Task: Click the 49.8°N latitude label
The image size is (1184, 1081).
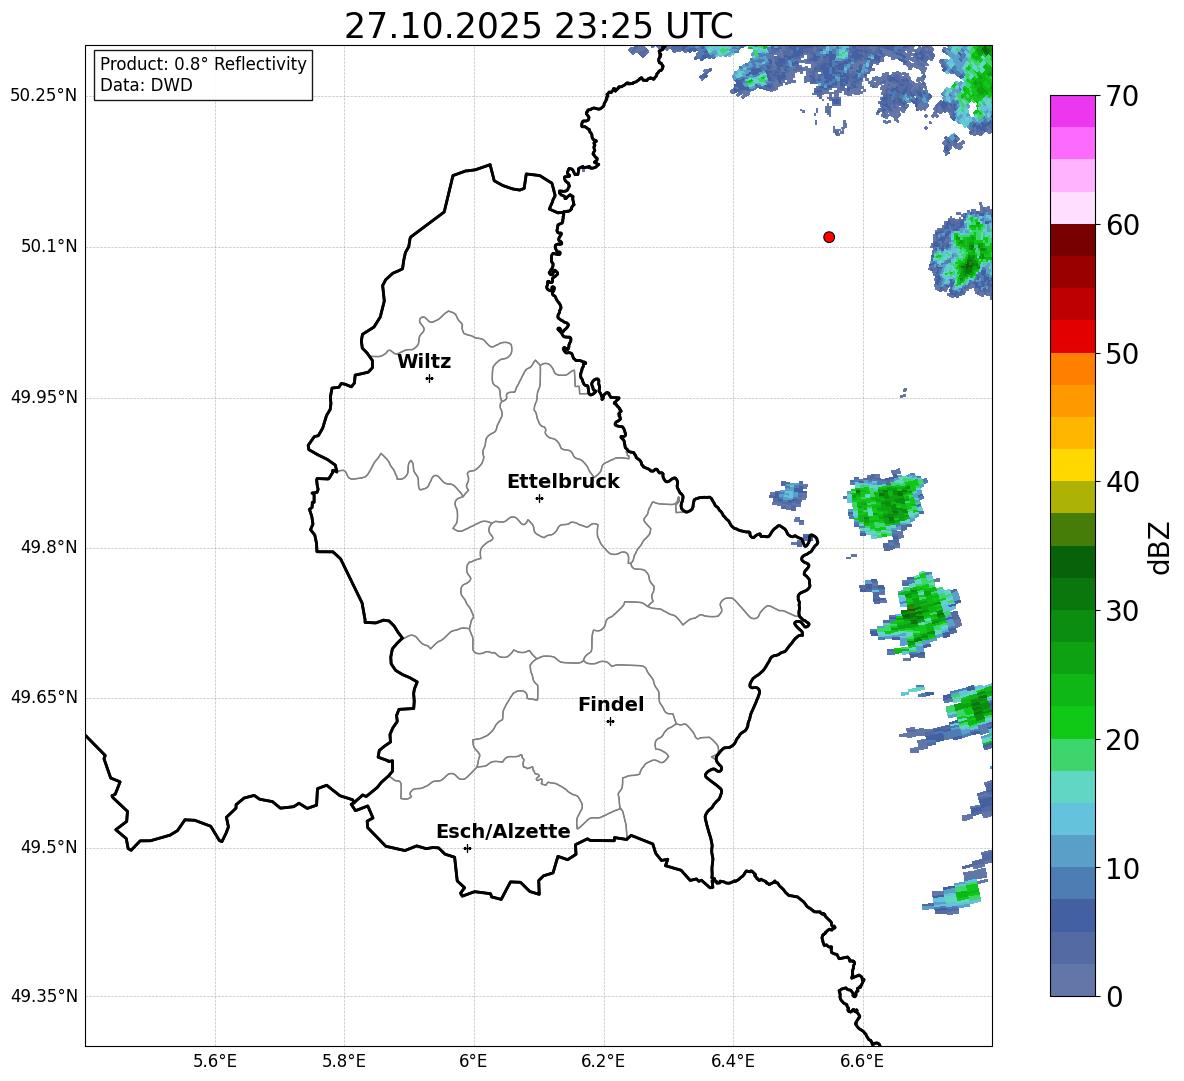Action: (x=49, y=547)
